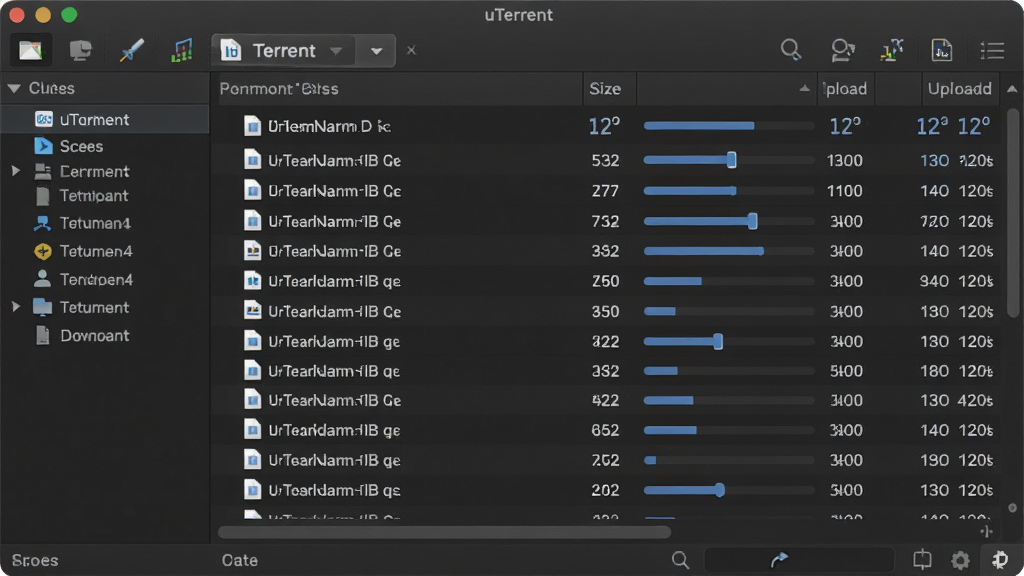Viewport: 1024px width, 576px height.
Task: Click the panel layout icon in status bar
Action: pyautogui.click(x=922, y=559)
